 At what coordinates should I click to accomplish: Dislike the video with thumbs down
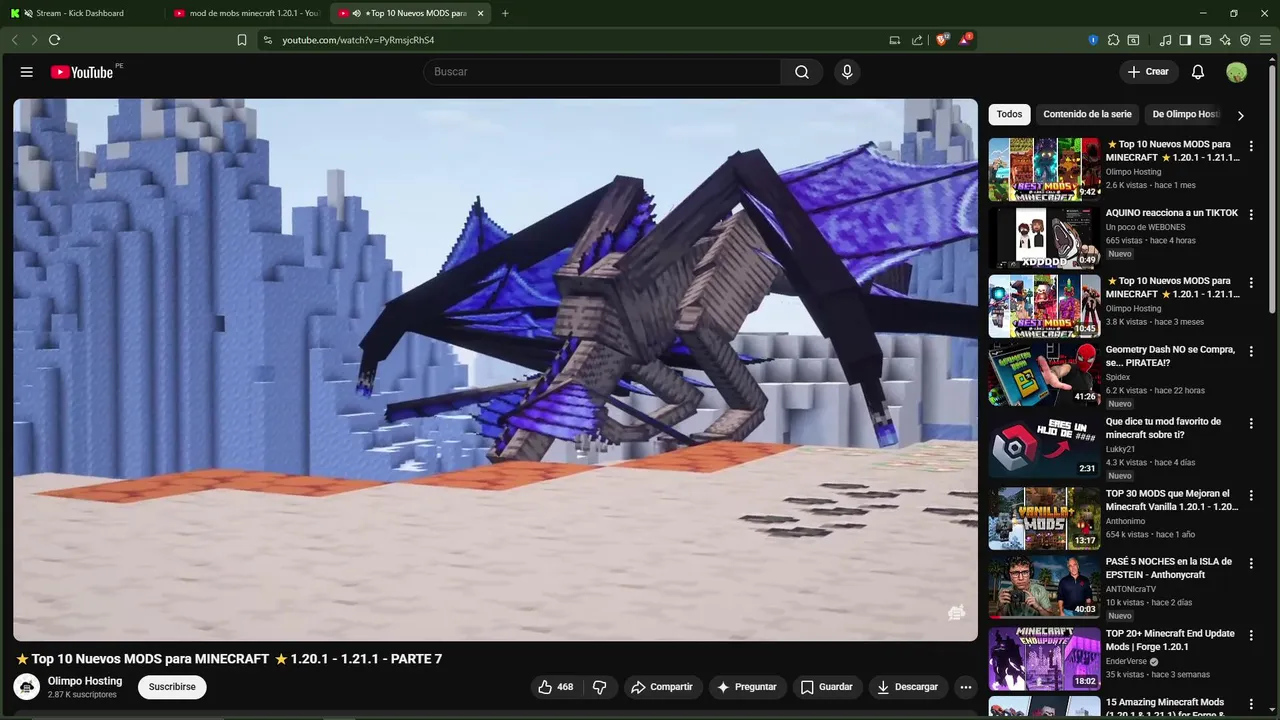(600, 687)
